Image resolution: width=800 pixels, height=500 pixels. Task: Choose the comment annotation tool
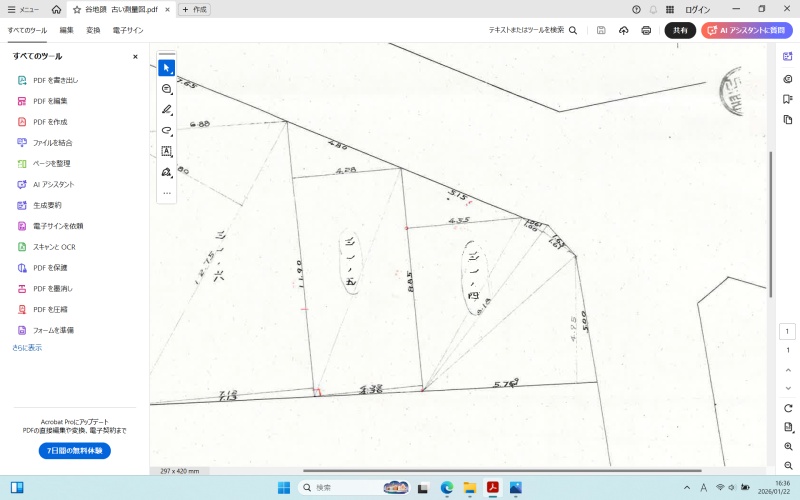(167, 89)
